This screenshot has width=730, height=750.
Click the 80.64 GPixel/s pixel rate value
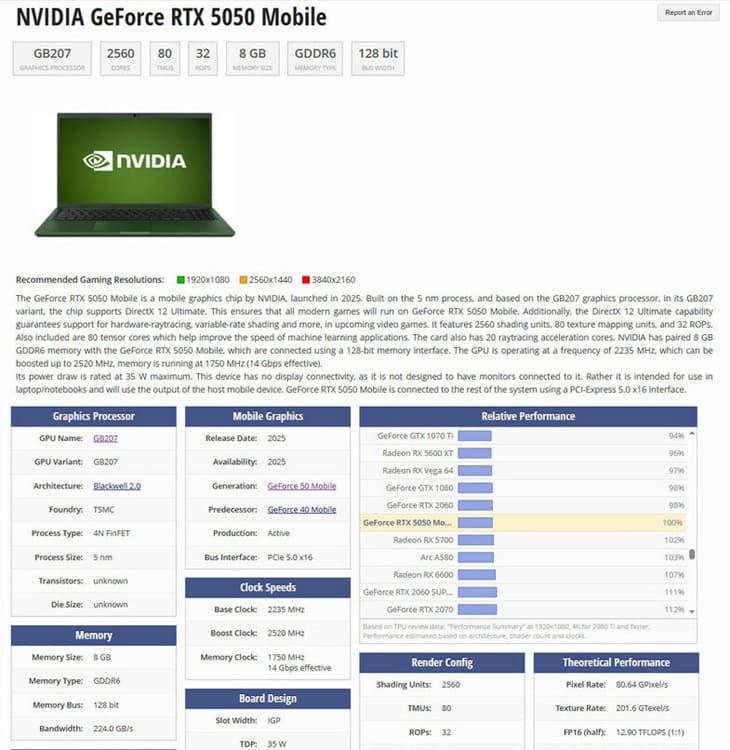[x=642, y=684]
